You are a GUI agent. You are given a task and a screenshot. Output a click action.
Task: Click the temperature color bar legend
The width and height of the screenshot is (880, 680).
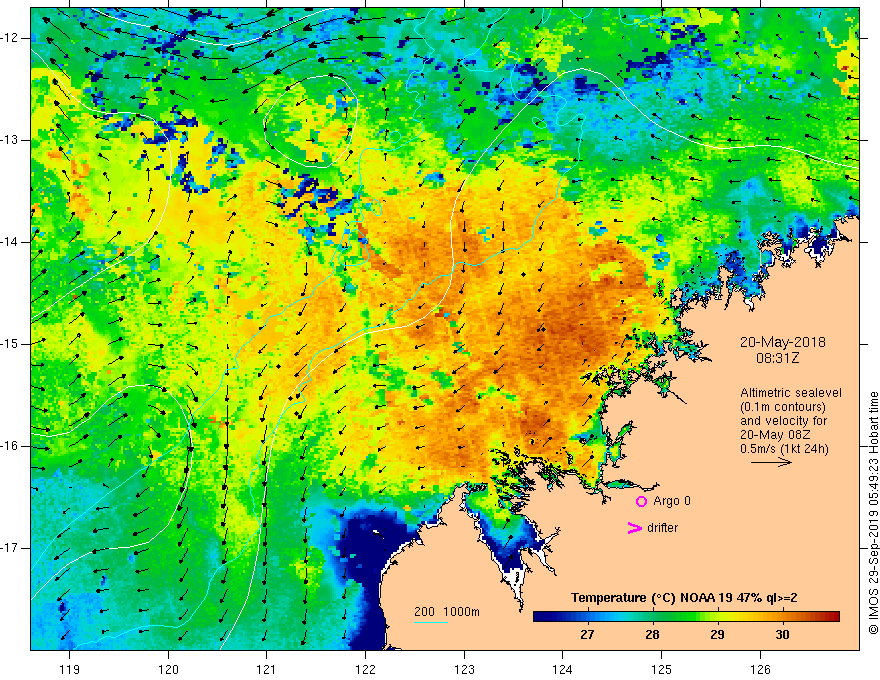coord(686,617)
